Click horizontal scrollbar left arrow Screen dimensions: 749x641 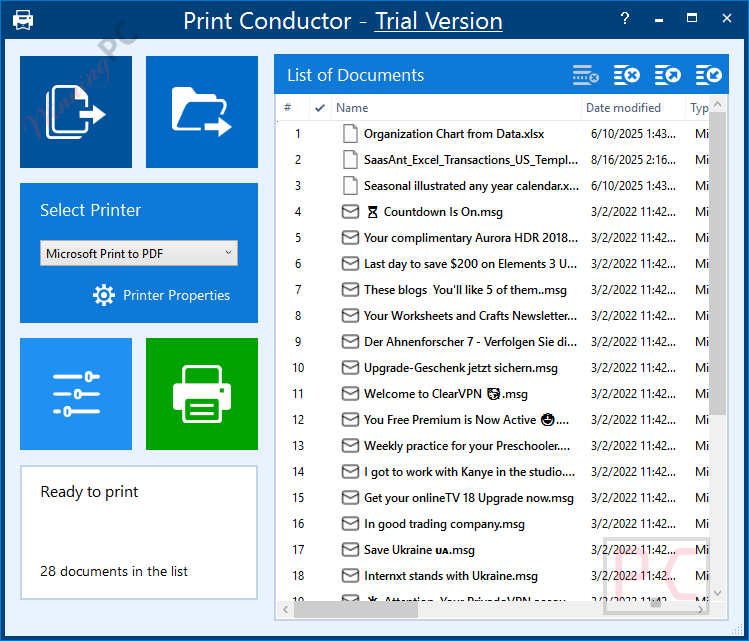point(286,609)
